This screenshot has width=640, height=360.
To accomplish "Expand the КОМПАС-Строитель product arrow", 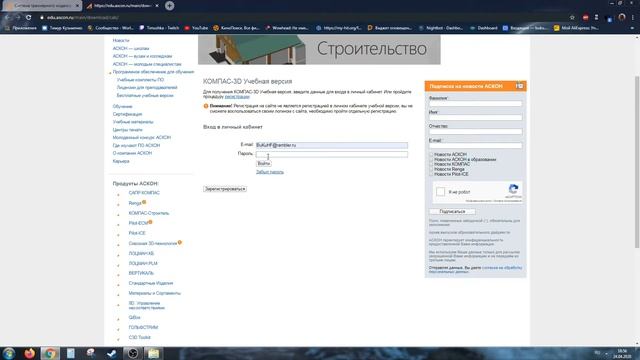I will (118, 215).
